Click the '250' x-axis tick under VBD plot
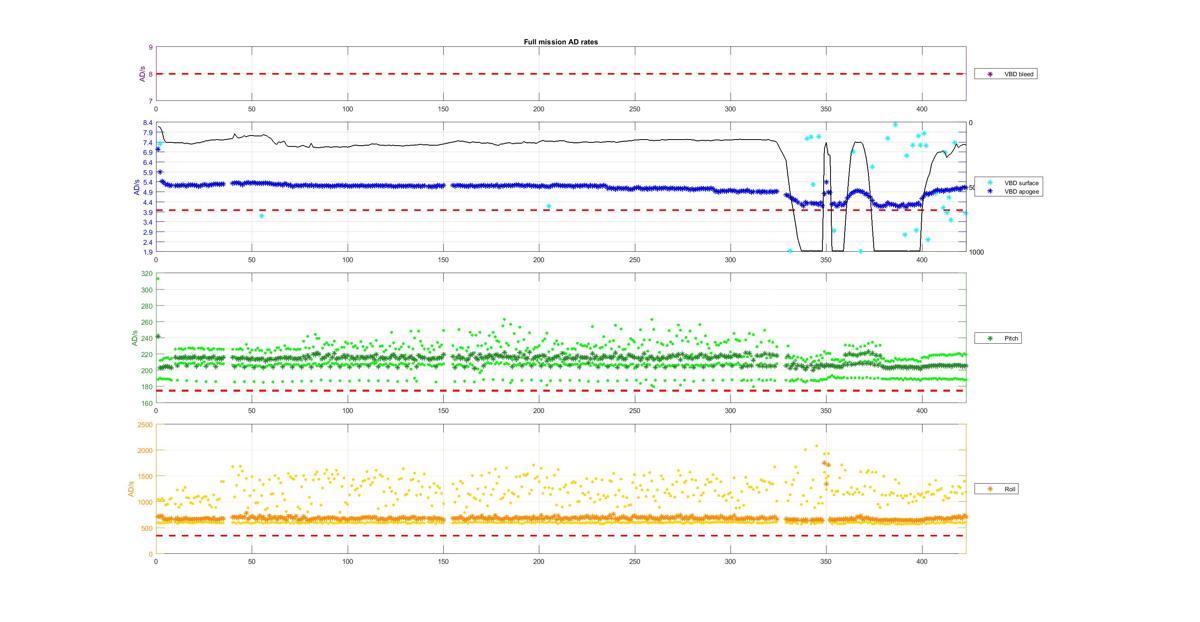Image resolution: width=1200 pixels, height=622 pixels. coord(635,259)
